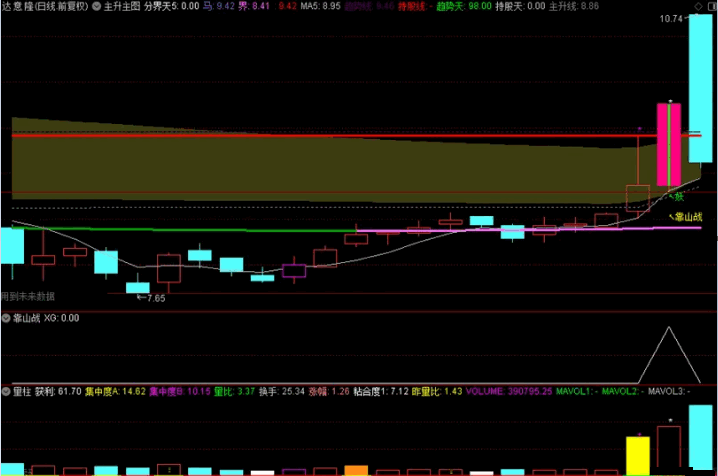Click the MAVOL2 label
718x476 pixels.
click(623, 392)
